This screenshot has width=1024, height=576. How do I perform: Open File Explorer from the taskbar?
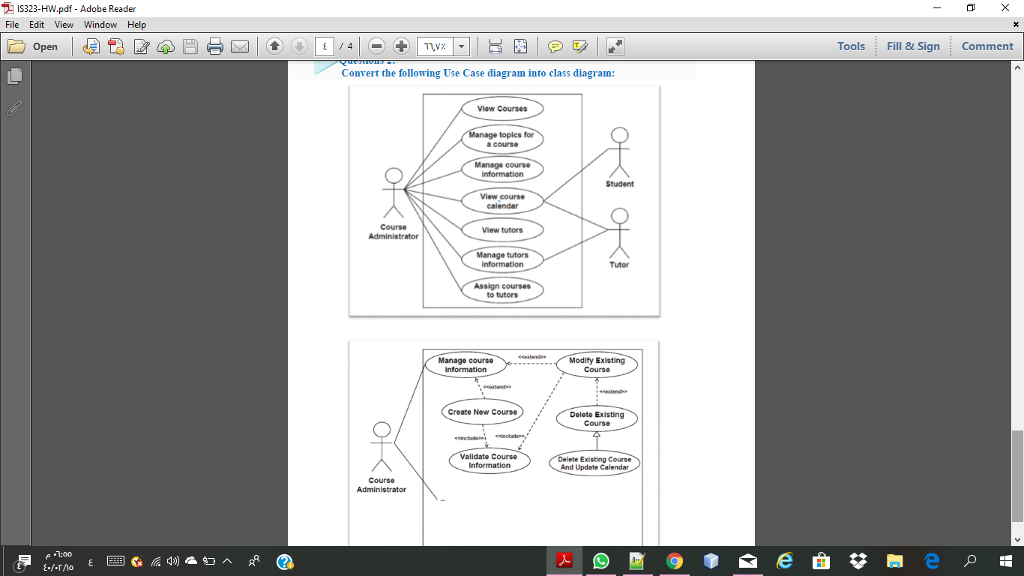(895, 561)
